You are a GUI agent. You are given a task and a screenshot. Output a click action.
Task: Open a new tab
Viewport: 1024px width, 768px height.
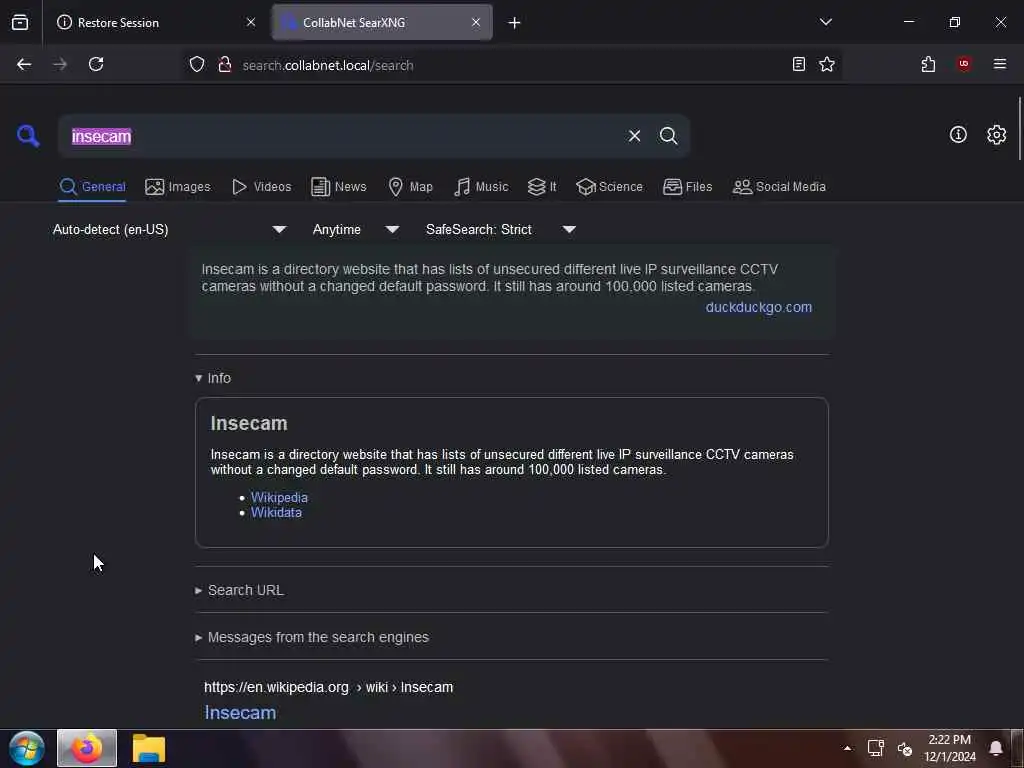(x=514, y=23)
